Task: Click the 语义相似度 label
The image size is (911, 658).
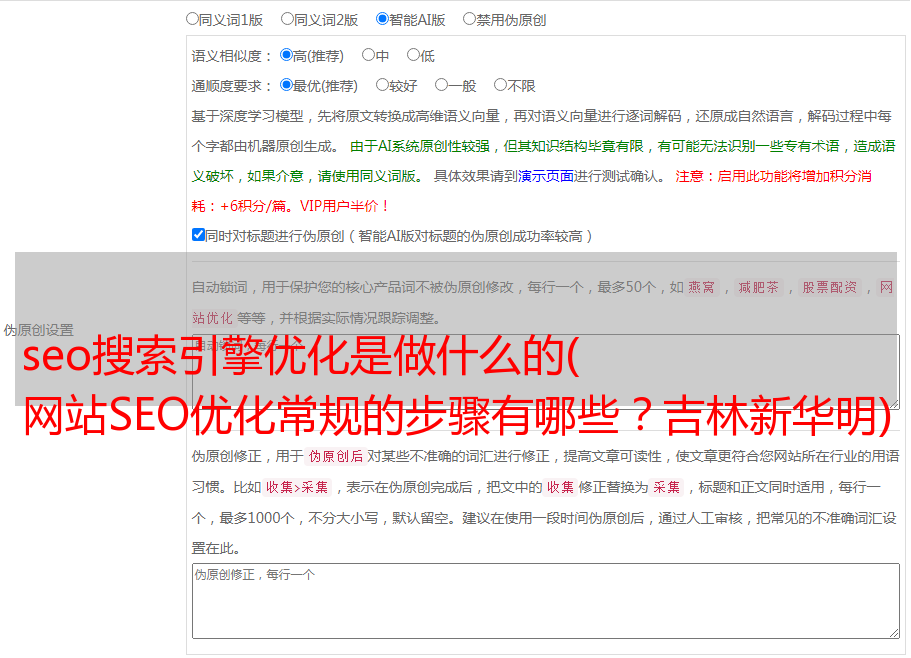Action: [x=232, y=56]
